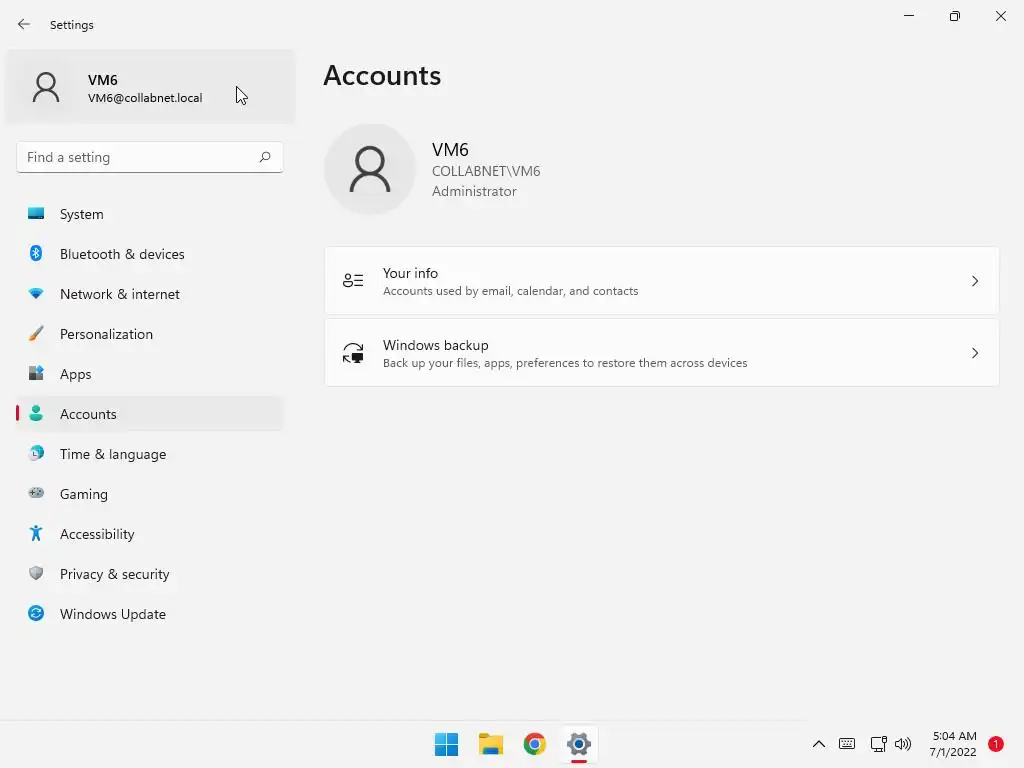Click the Privacy shield icon

point(36,573)
